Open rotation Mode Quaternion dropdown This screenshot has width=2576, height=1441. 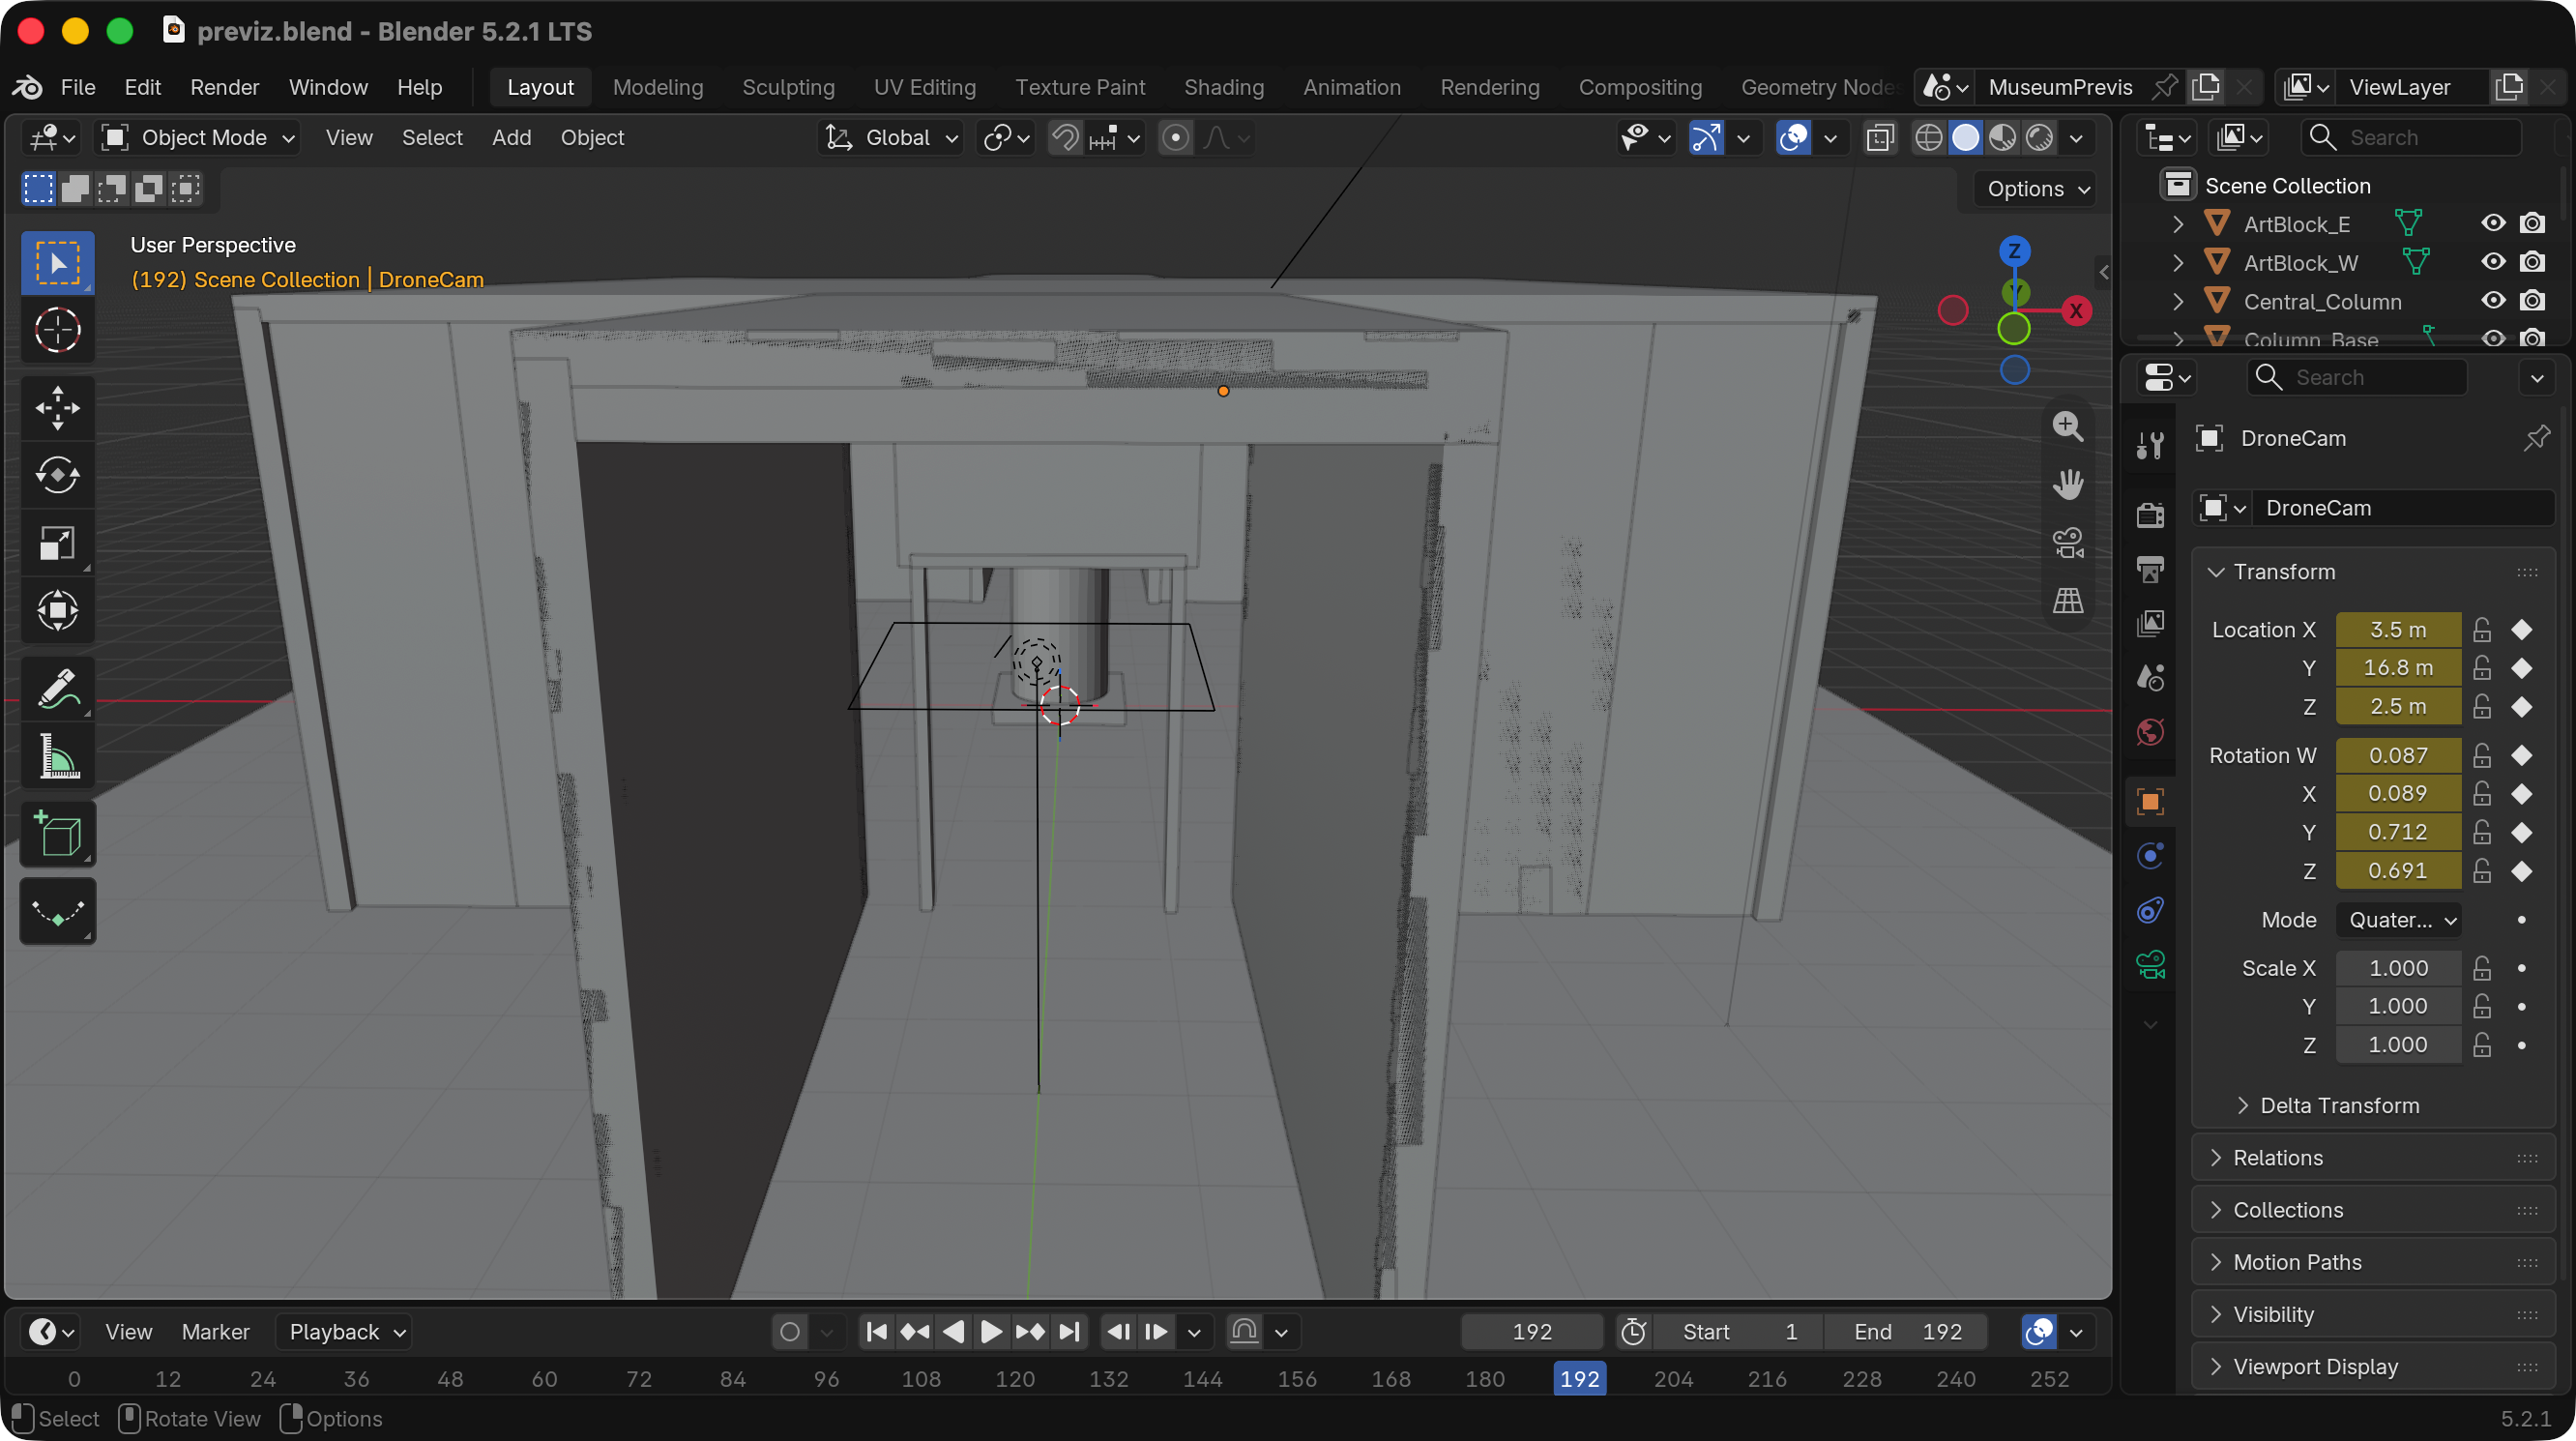2399,920
